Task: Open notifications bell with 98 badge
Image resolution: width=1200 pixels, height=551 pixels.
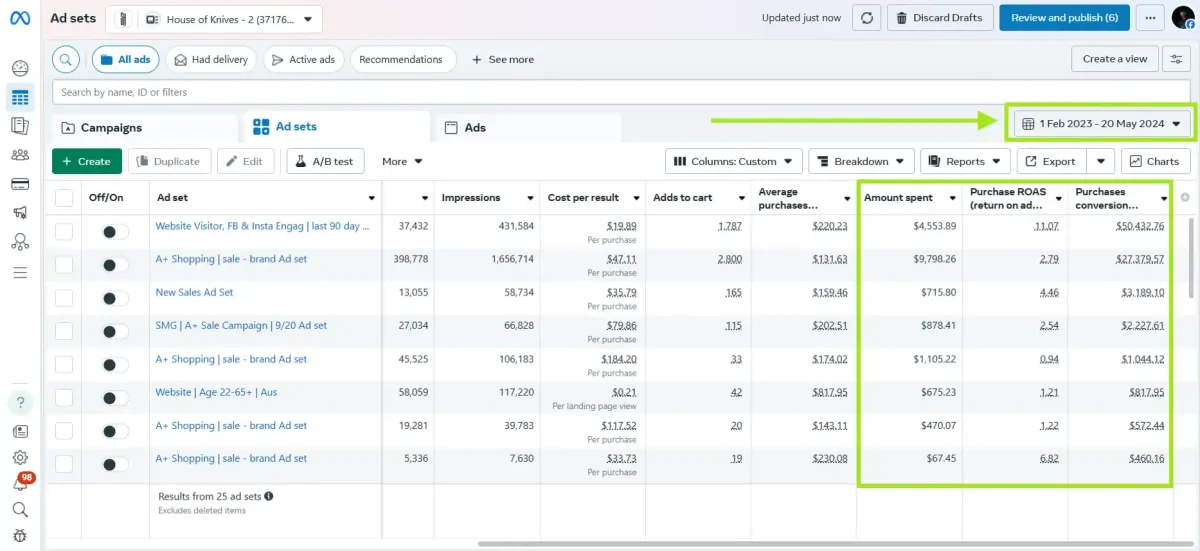Action: [20, 483]
